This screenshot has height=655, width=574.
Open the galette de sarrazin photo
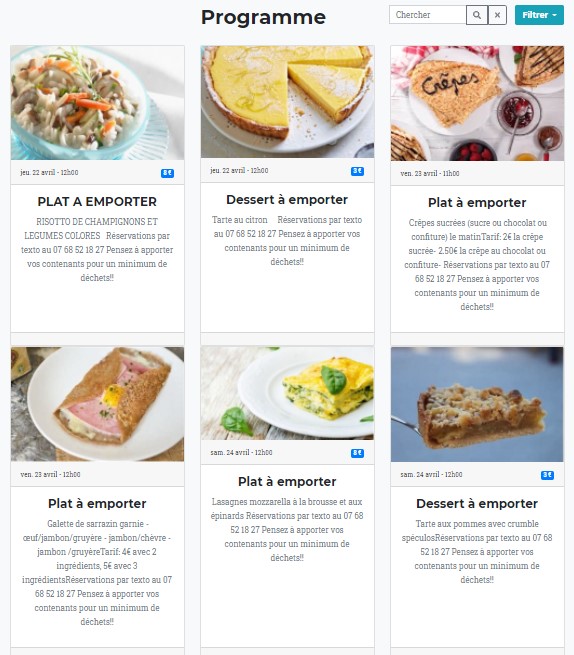97,404
